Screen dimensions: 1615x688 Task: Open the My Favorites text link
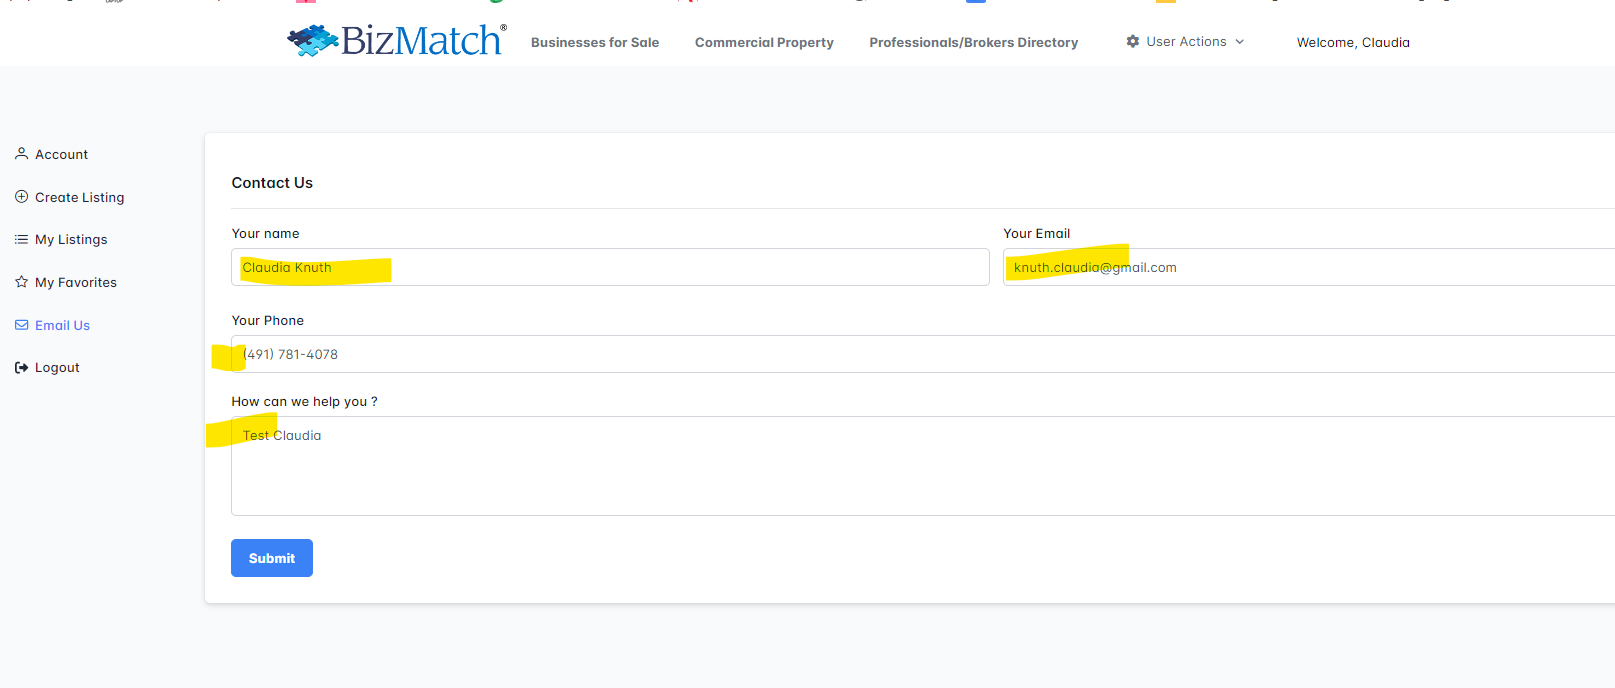tap(76, 283)
